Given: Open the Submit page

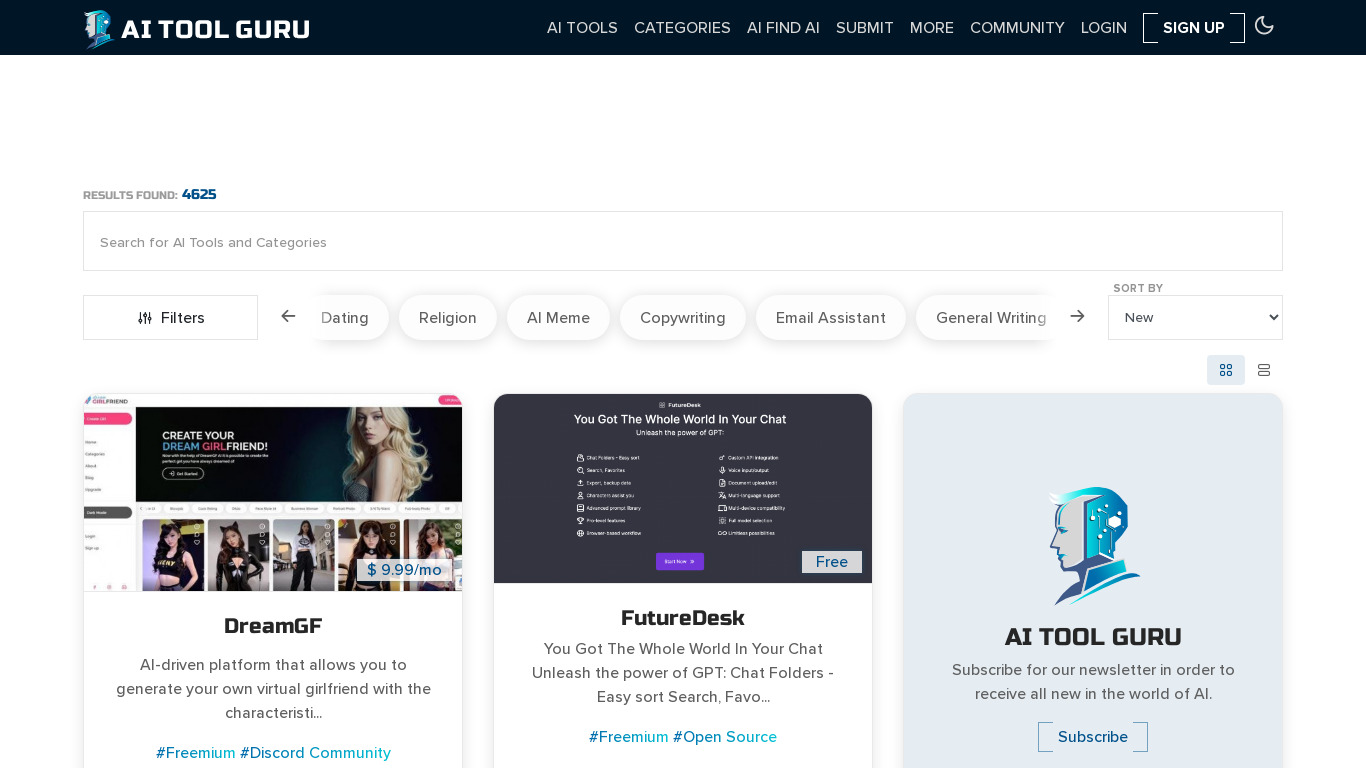Looking at the screenshot, I should click(x=865, y=28).
